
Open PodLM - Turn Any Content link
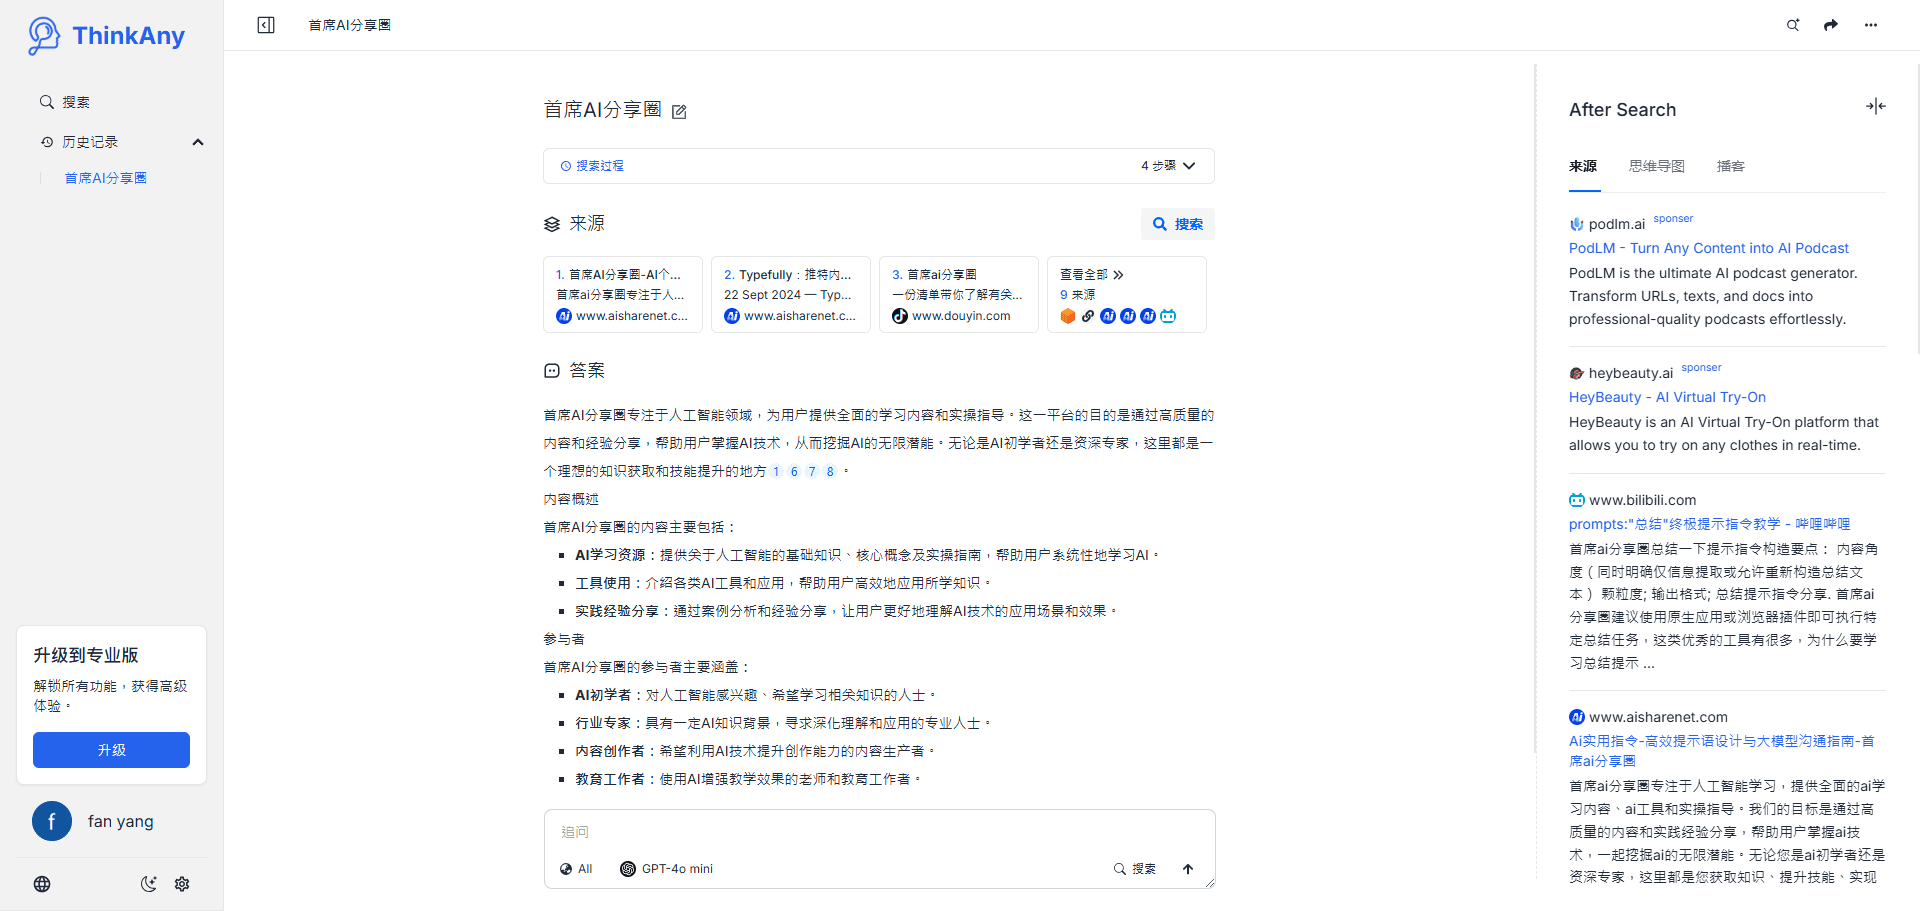pyautogui.click(x=1709, y=248)
